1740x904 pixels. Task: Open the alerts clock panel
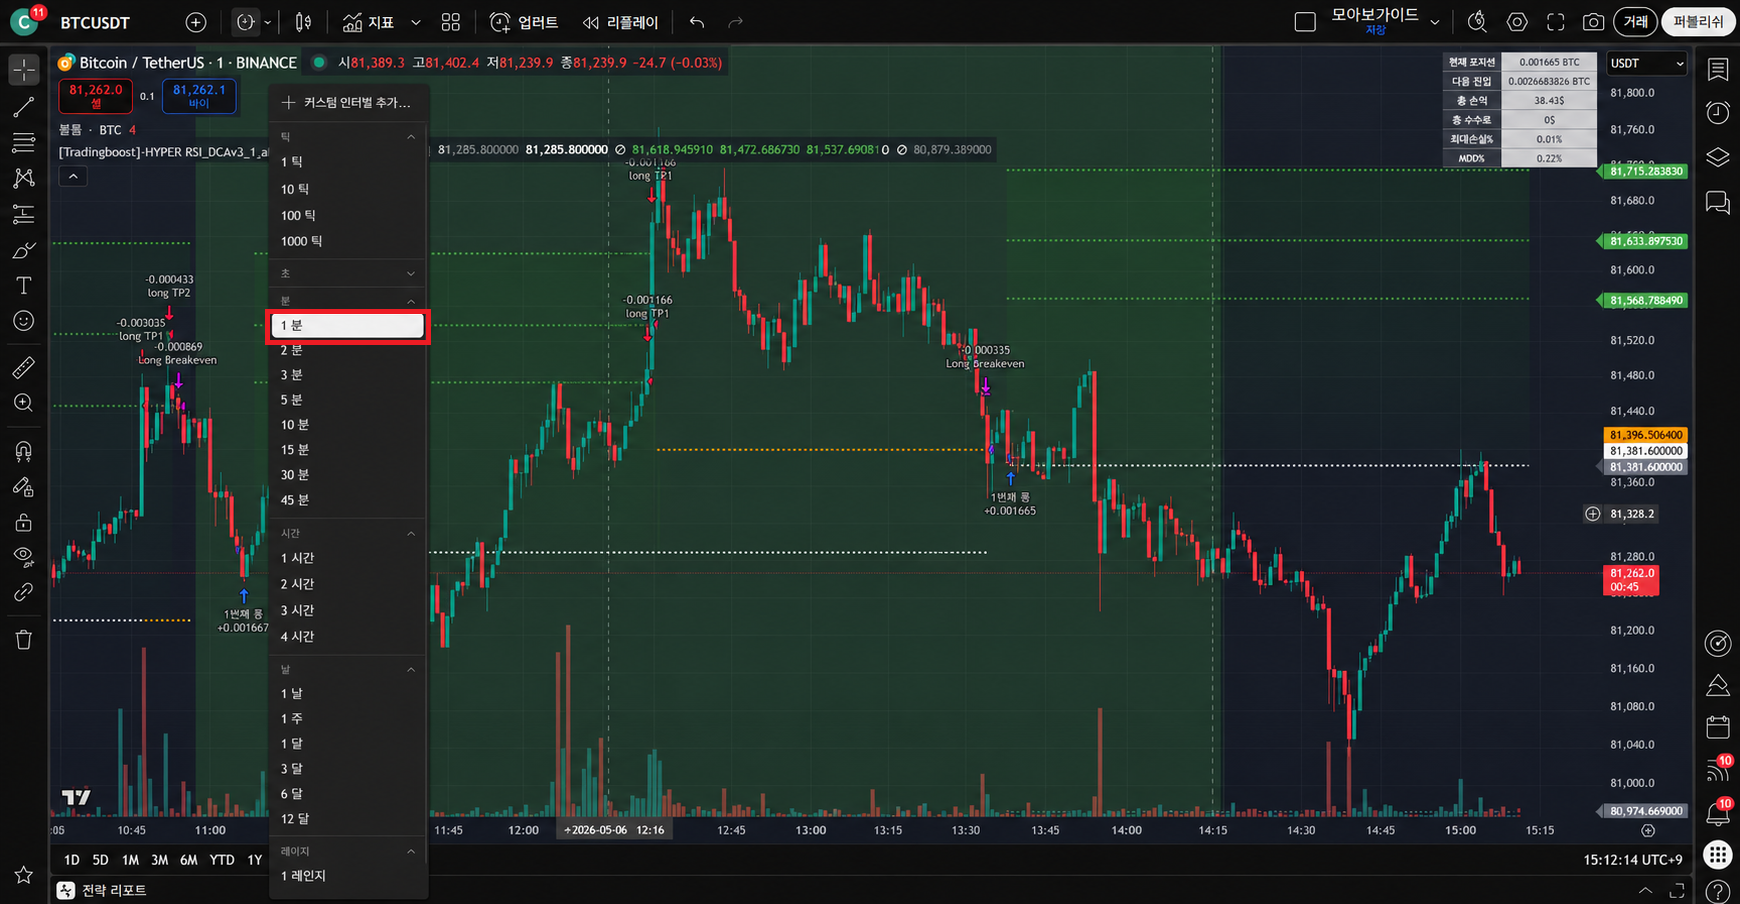pyautogui.click(x=1718, y=113)
